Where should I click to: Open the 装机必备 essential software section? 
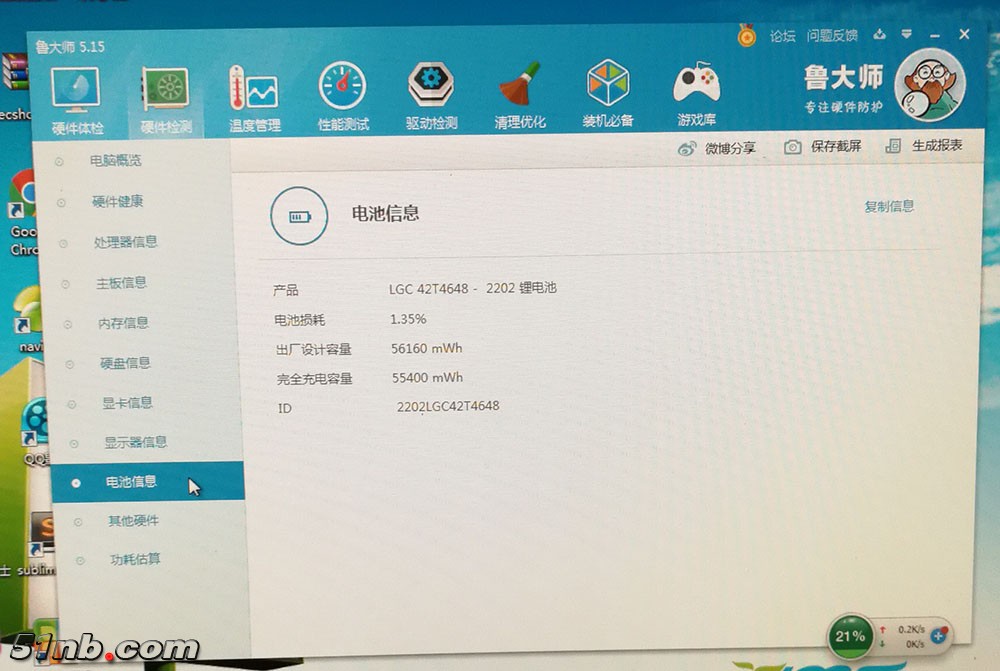coord(608,93)
